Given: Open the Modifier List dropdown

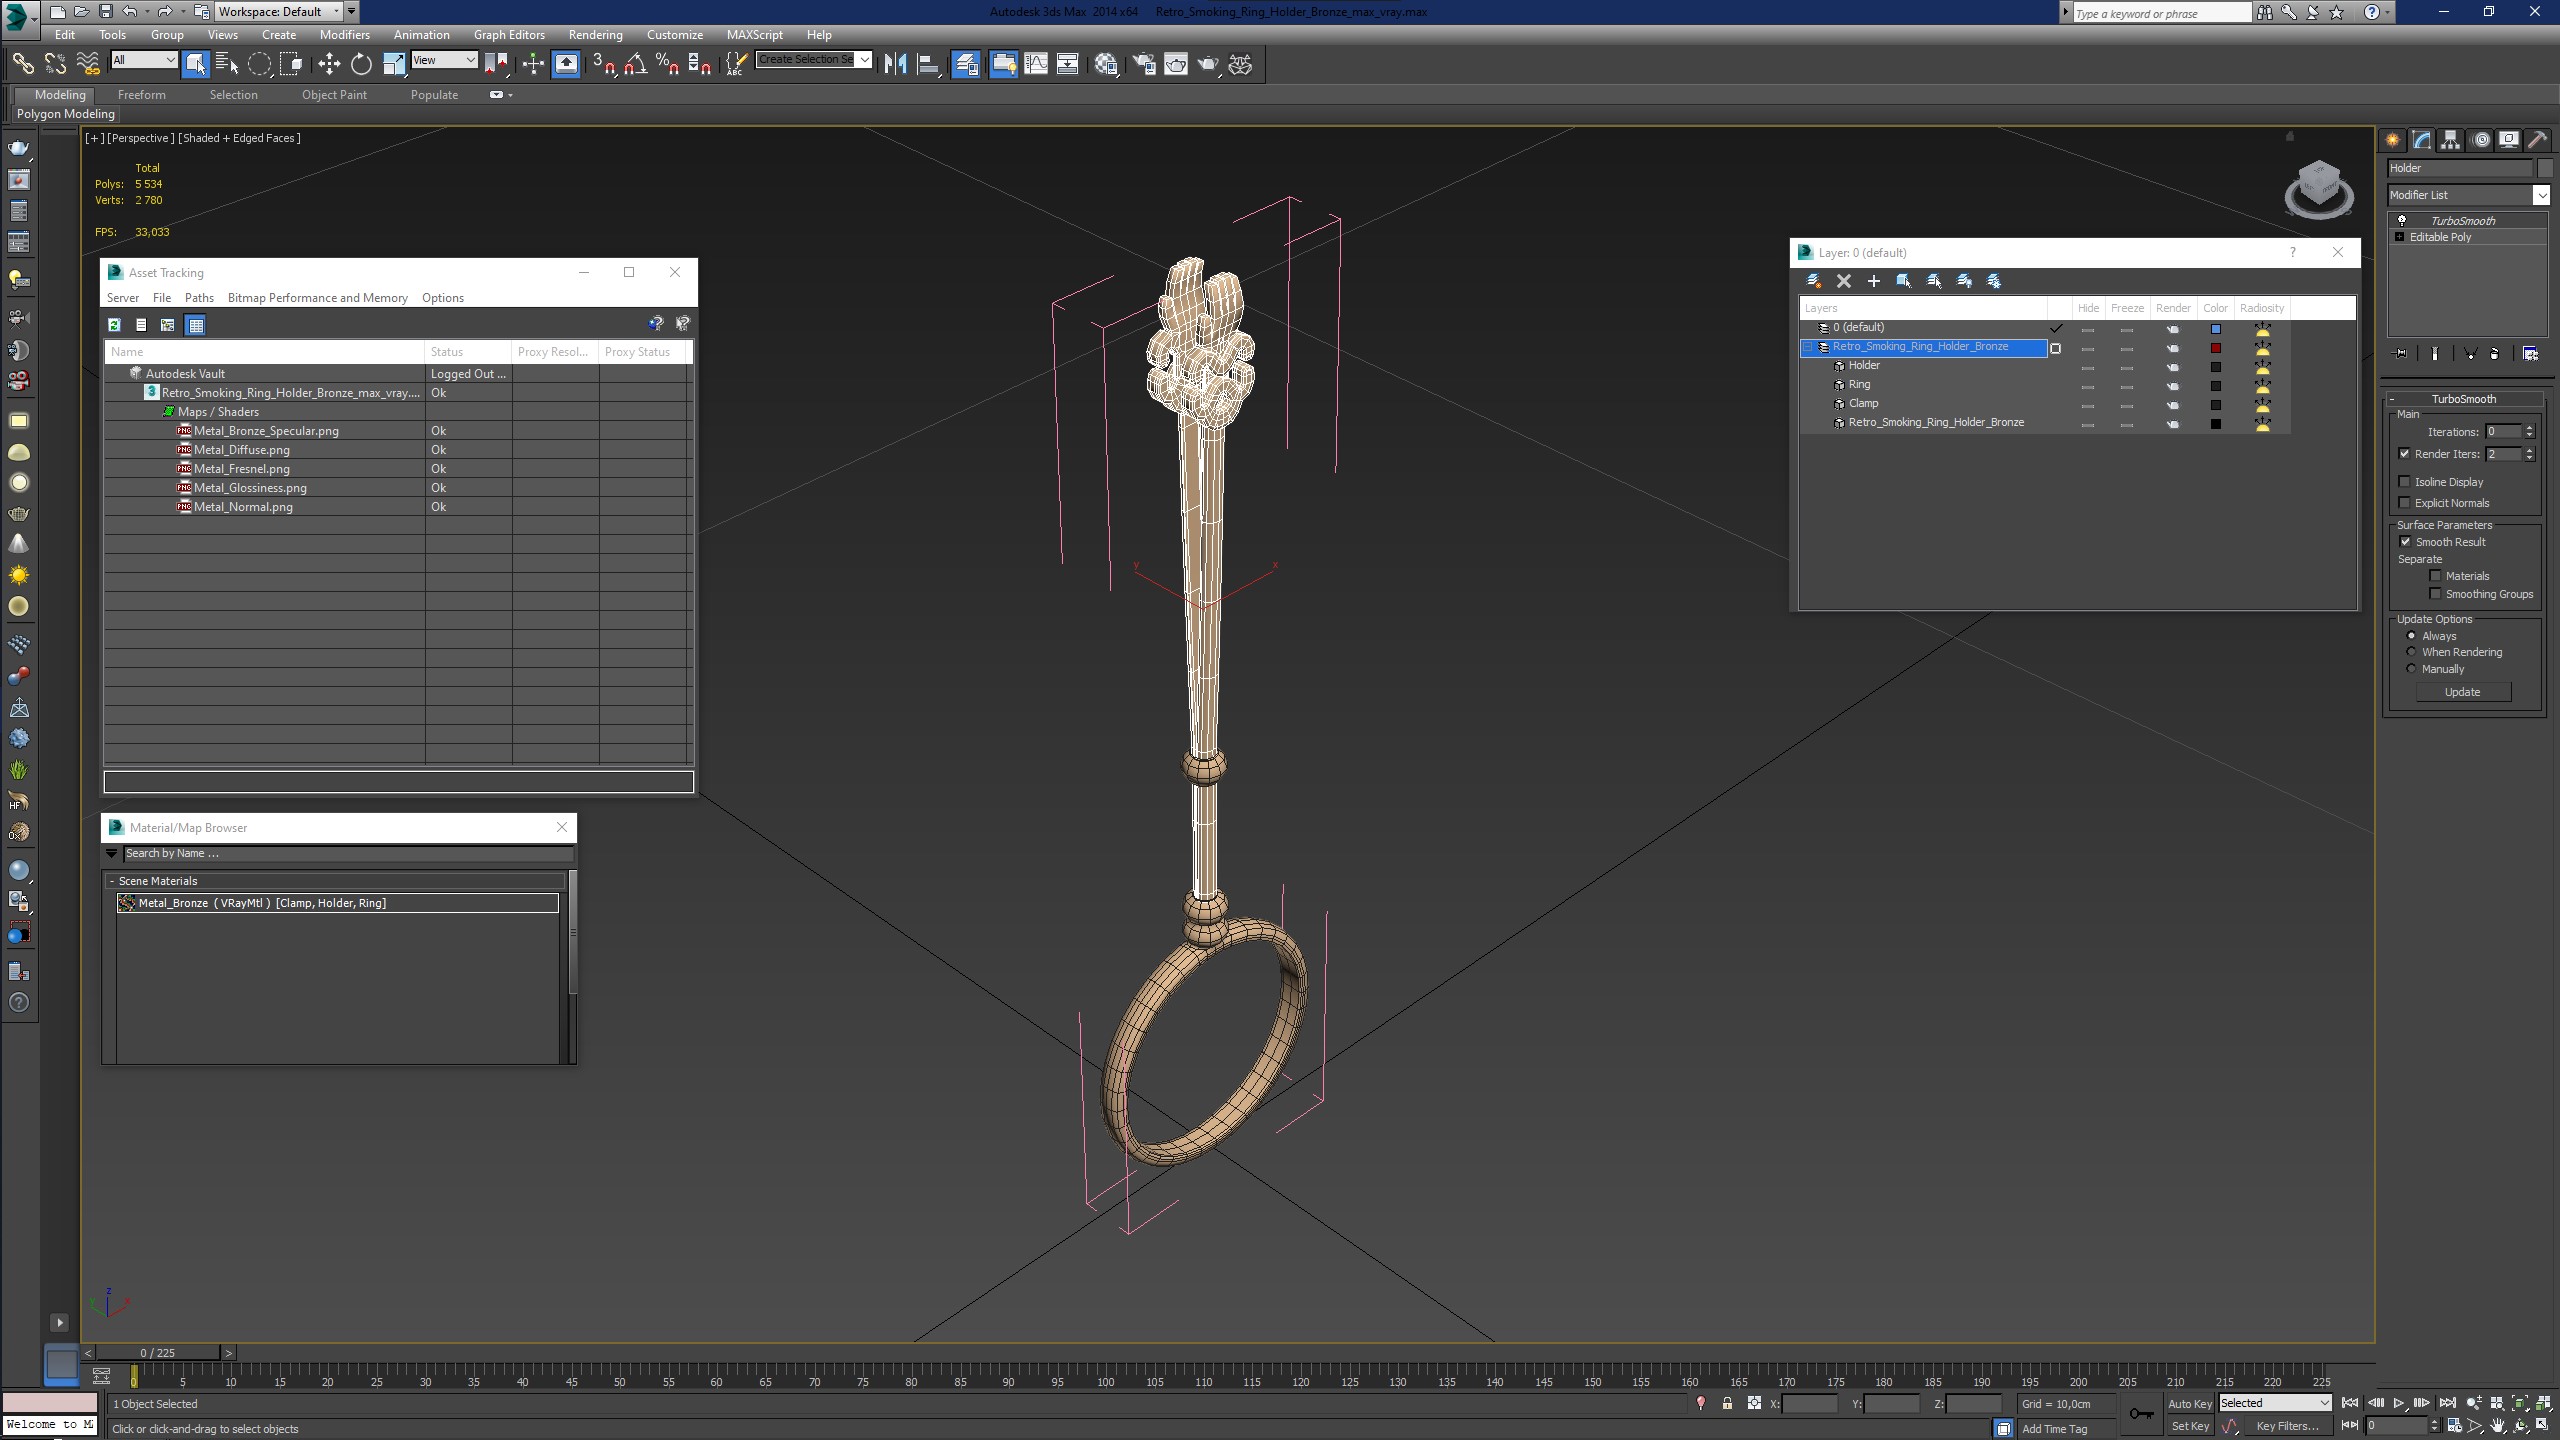Looking at the screenshot, I should 2468,195.
